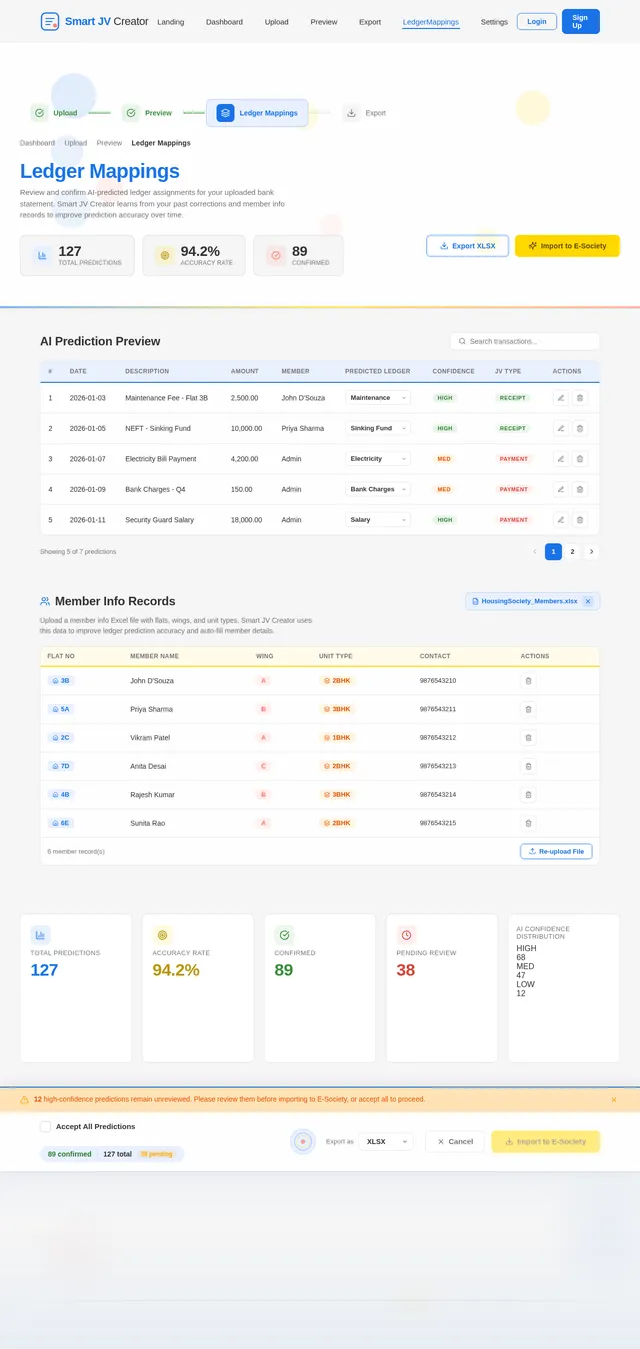The image size is (640, 1349).
Task: Click the 39 pending badge
Action: pos(156,1154)
